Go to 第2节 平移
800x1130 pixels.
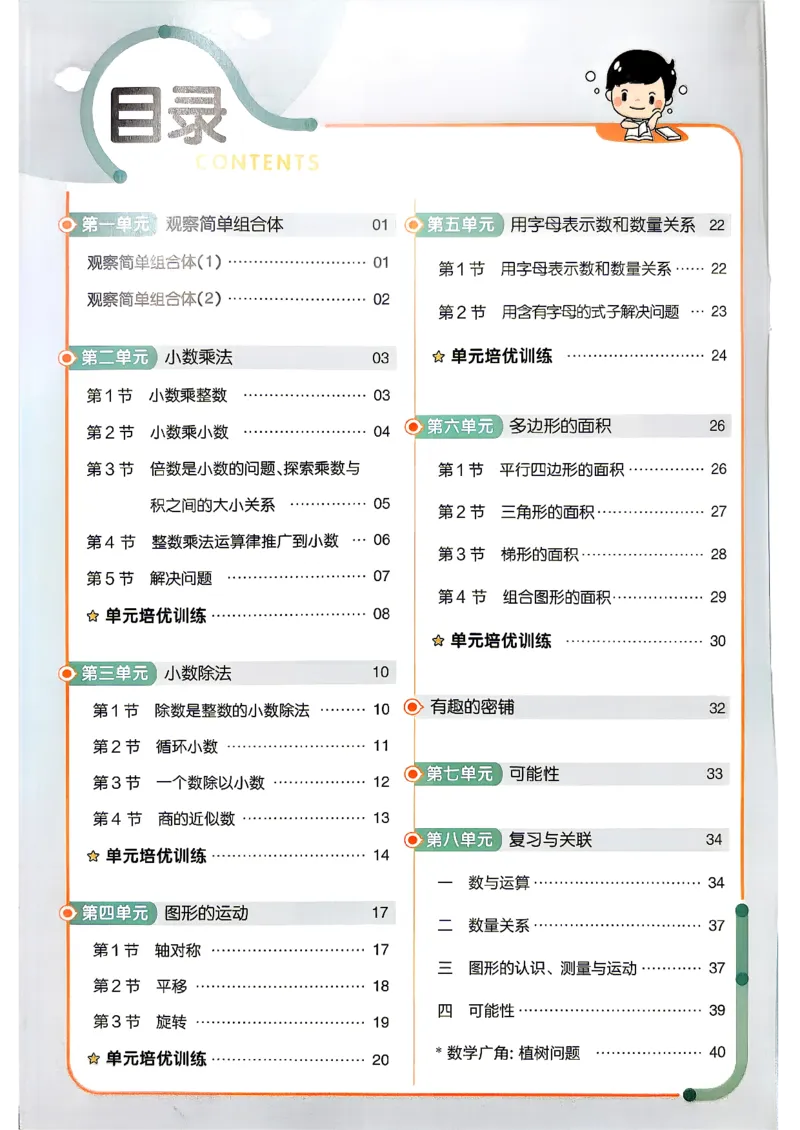[241, 986]
